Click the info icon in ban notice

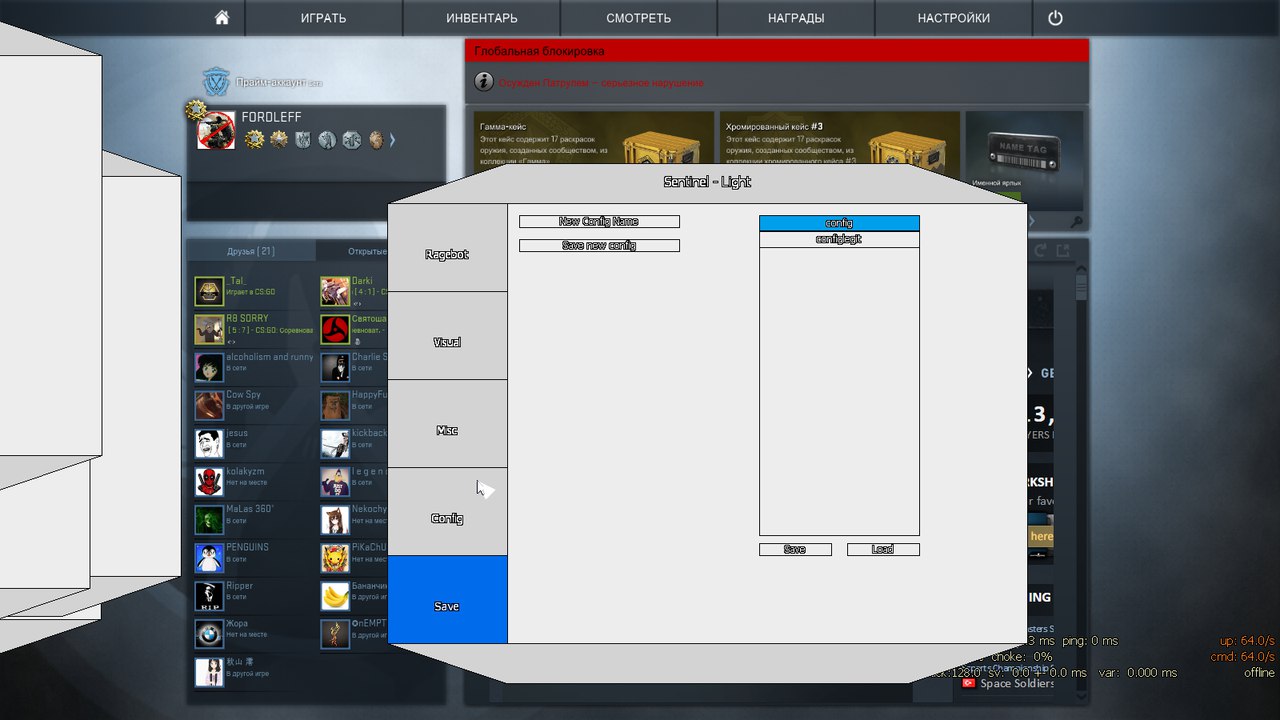[x=484, y=82]
